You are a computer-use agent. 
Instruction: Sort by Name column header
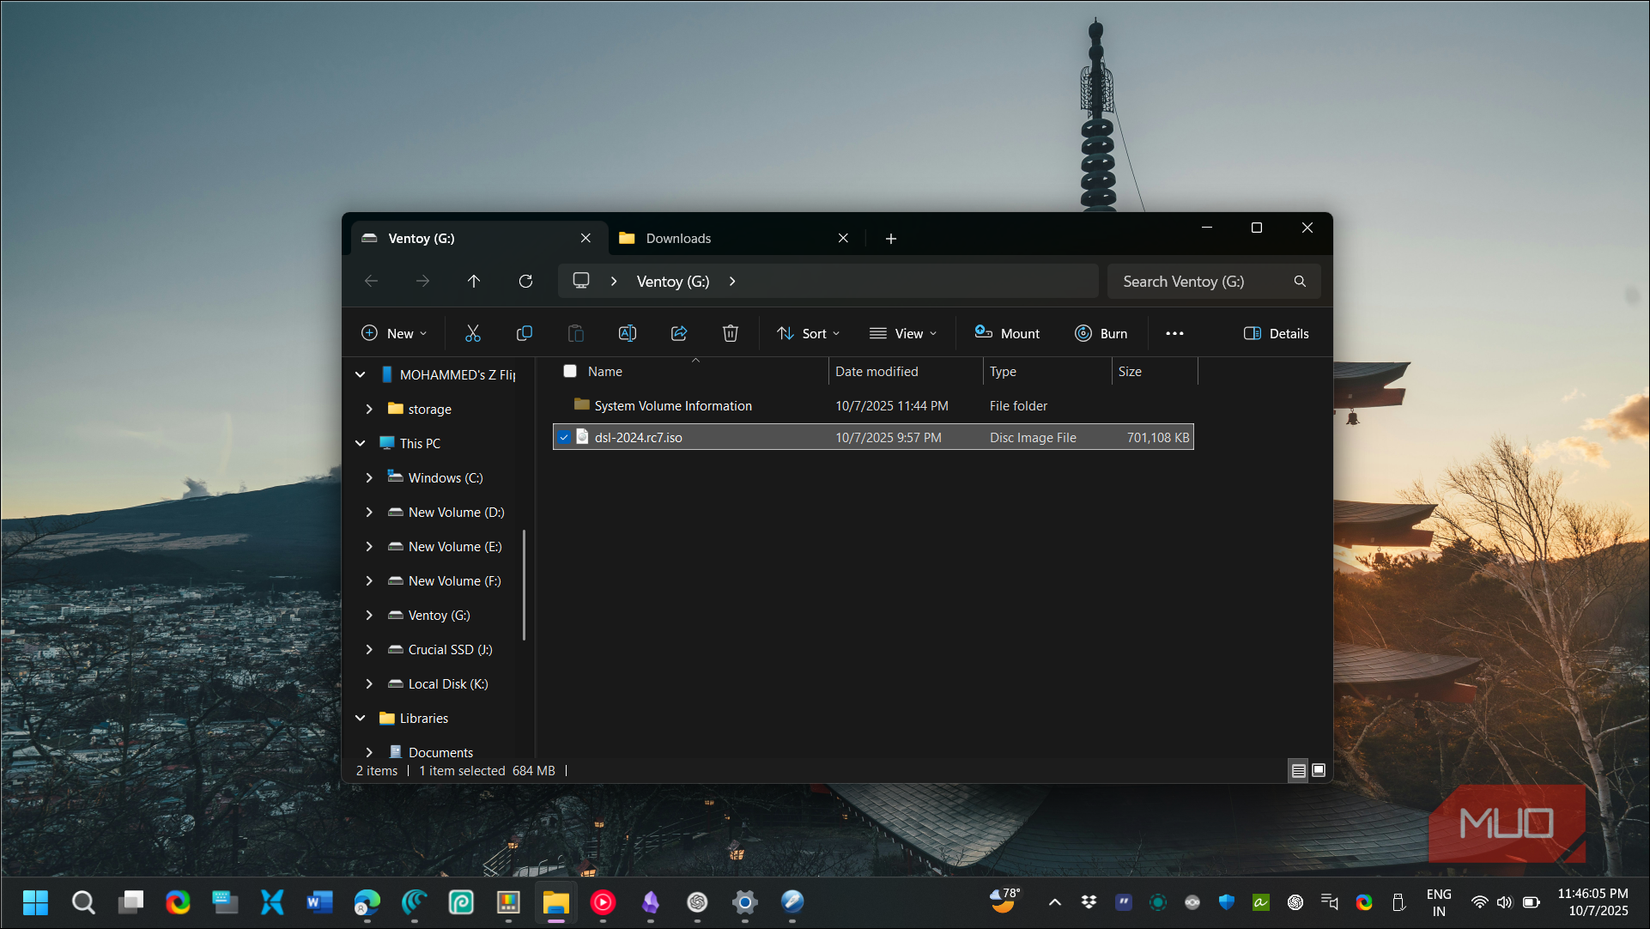coord(605,371)
